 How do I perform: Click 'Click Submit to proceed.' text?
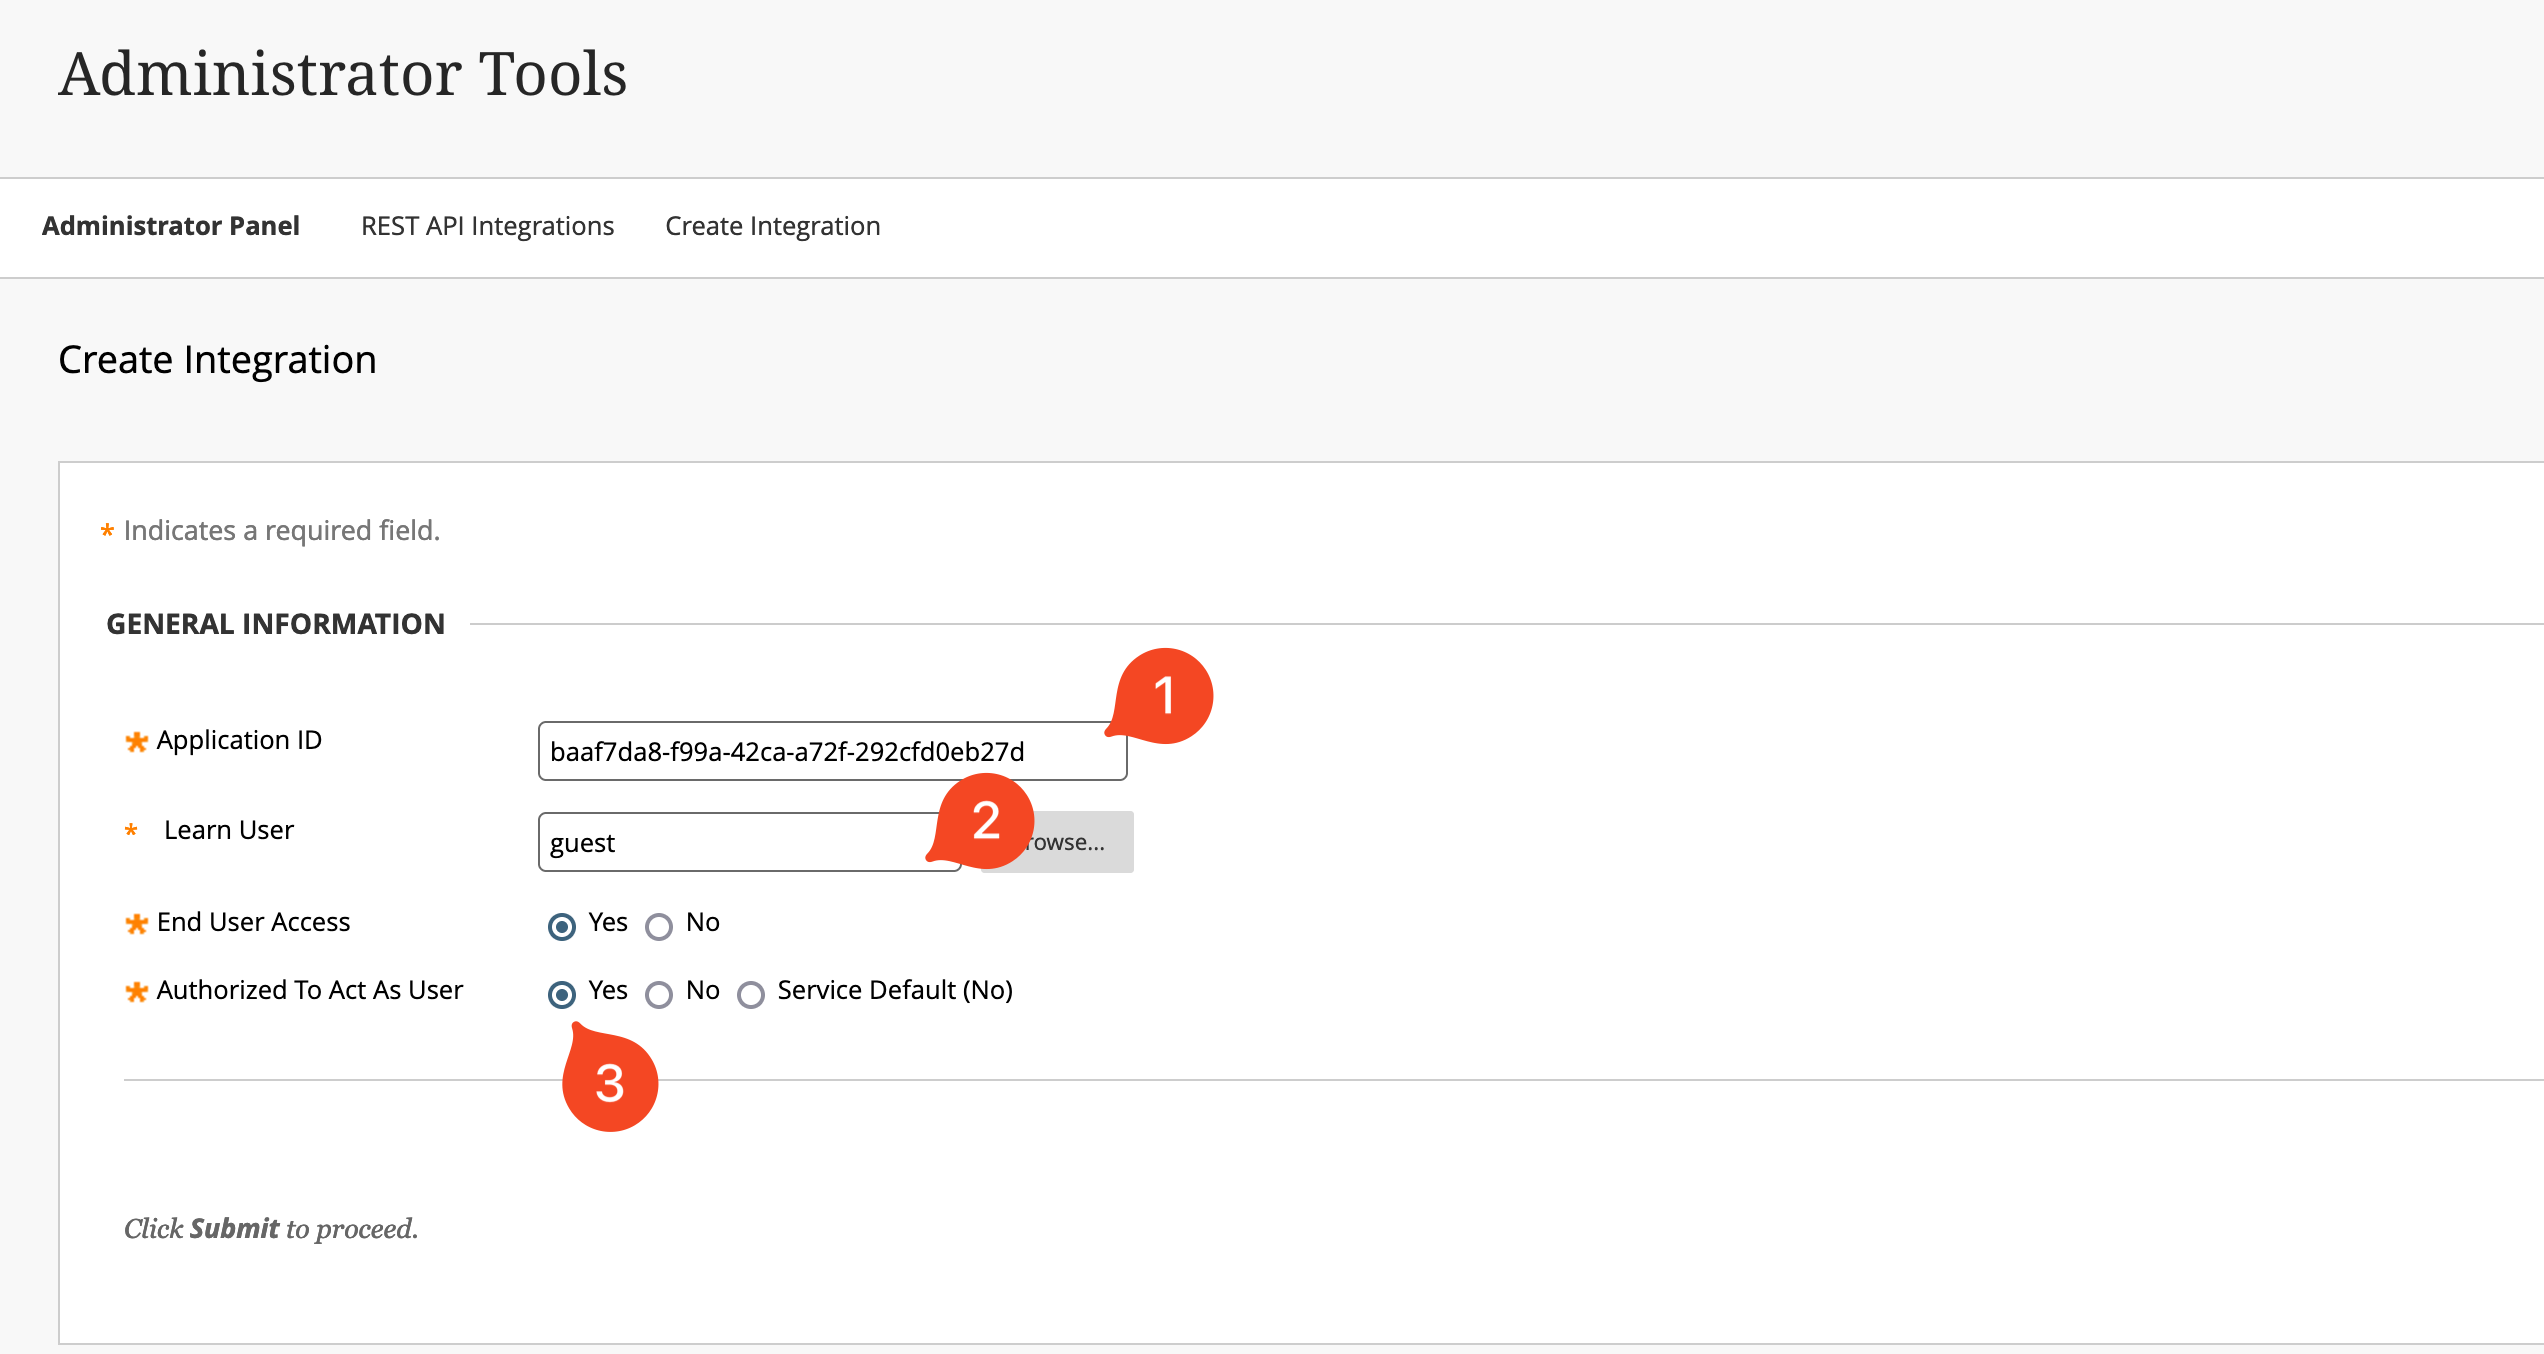click(271, 1228)
